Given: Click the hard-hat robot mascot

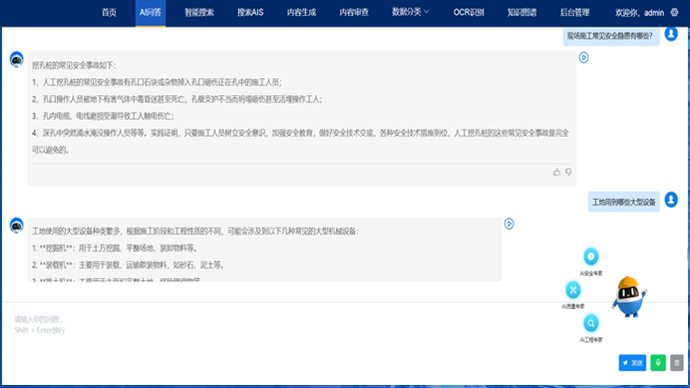Looking at the screenshot, I should 629,296.
